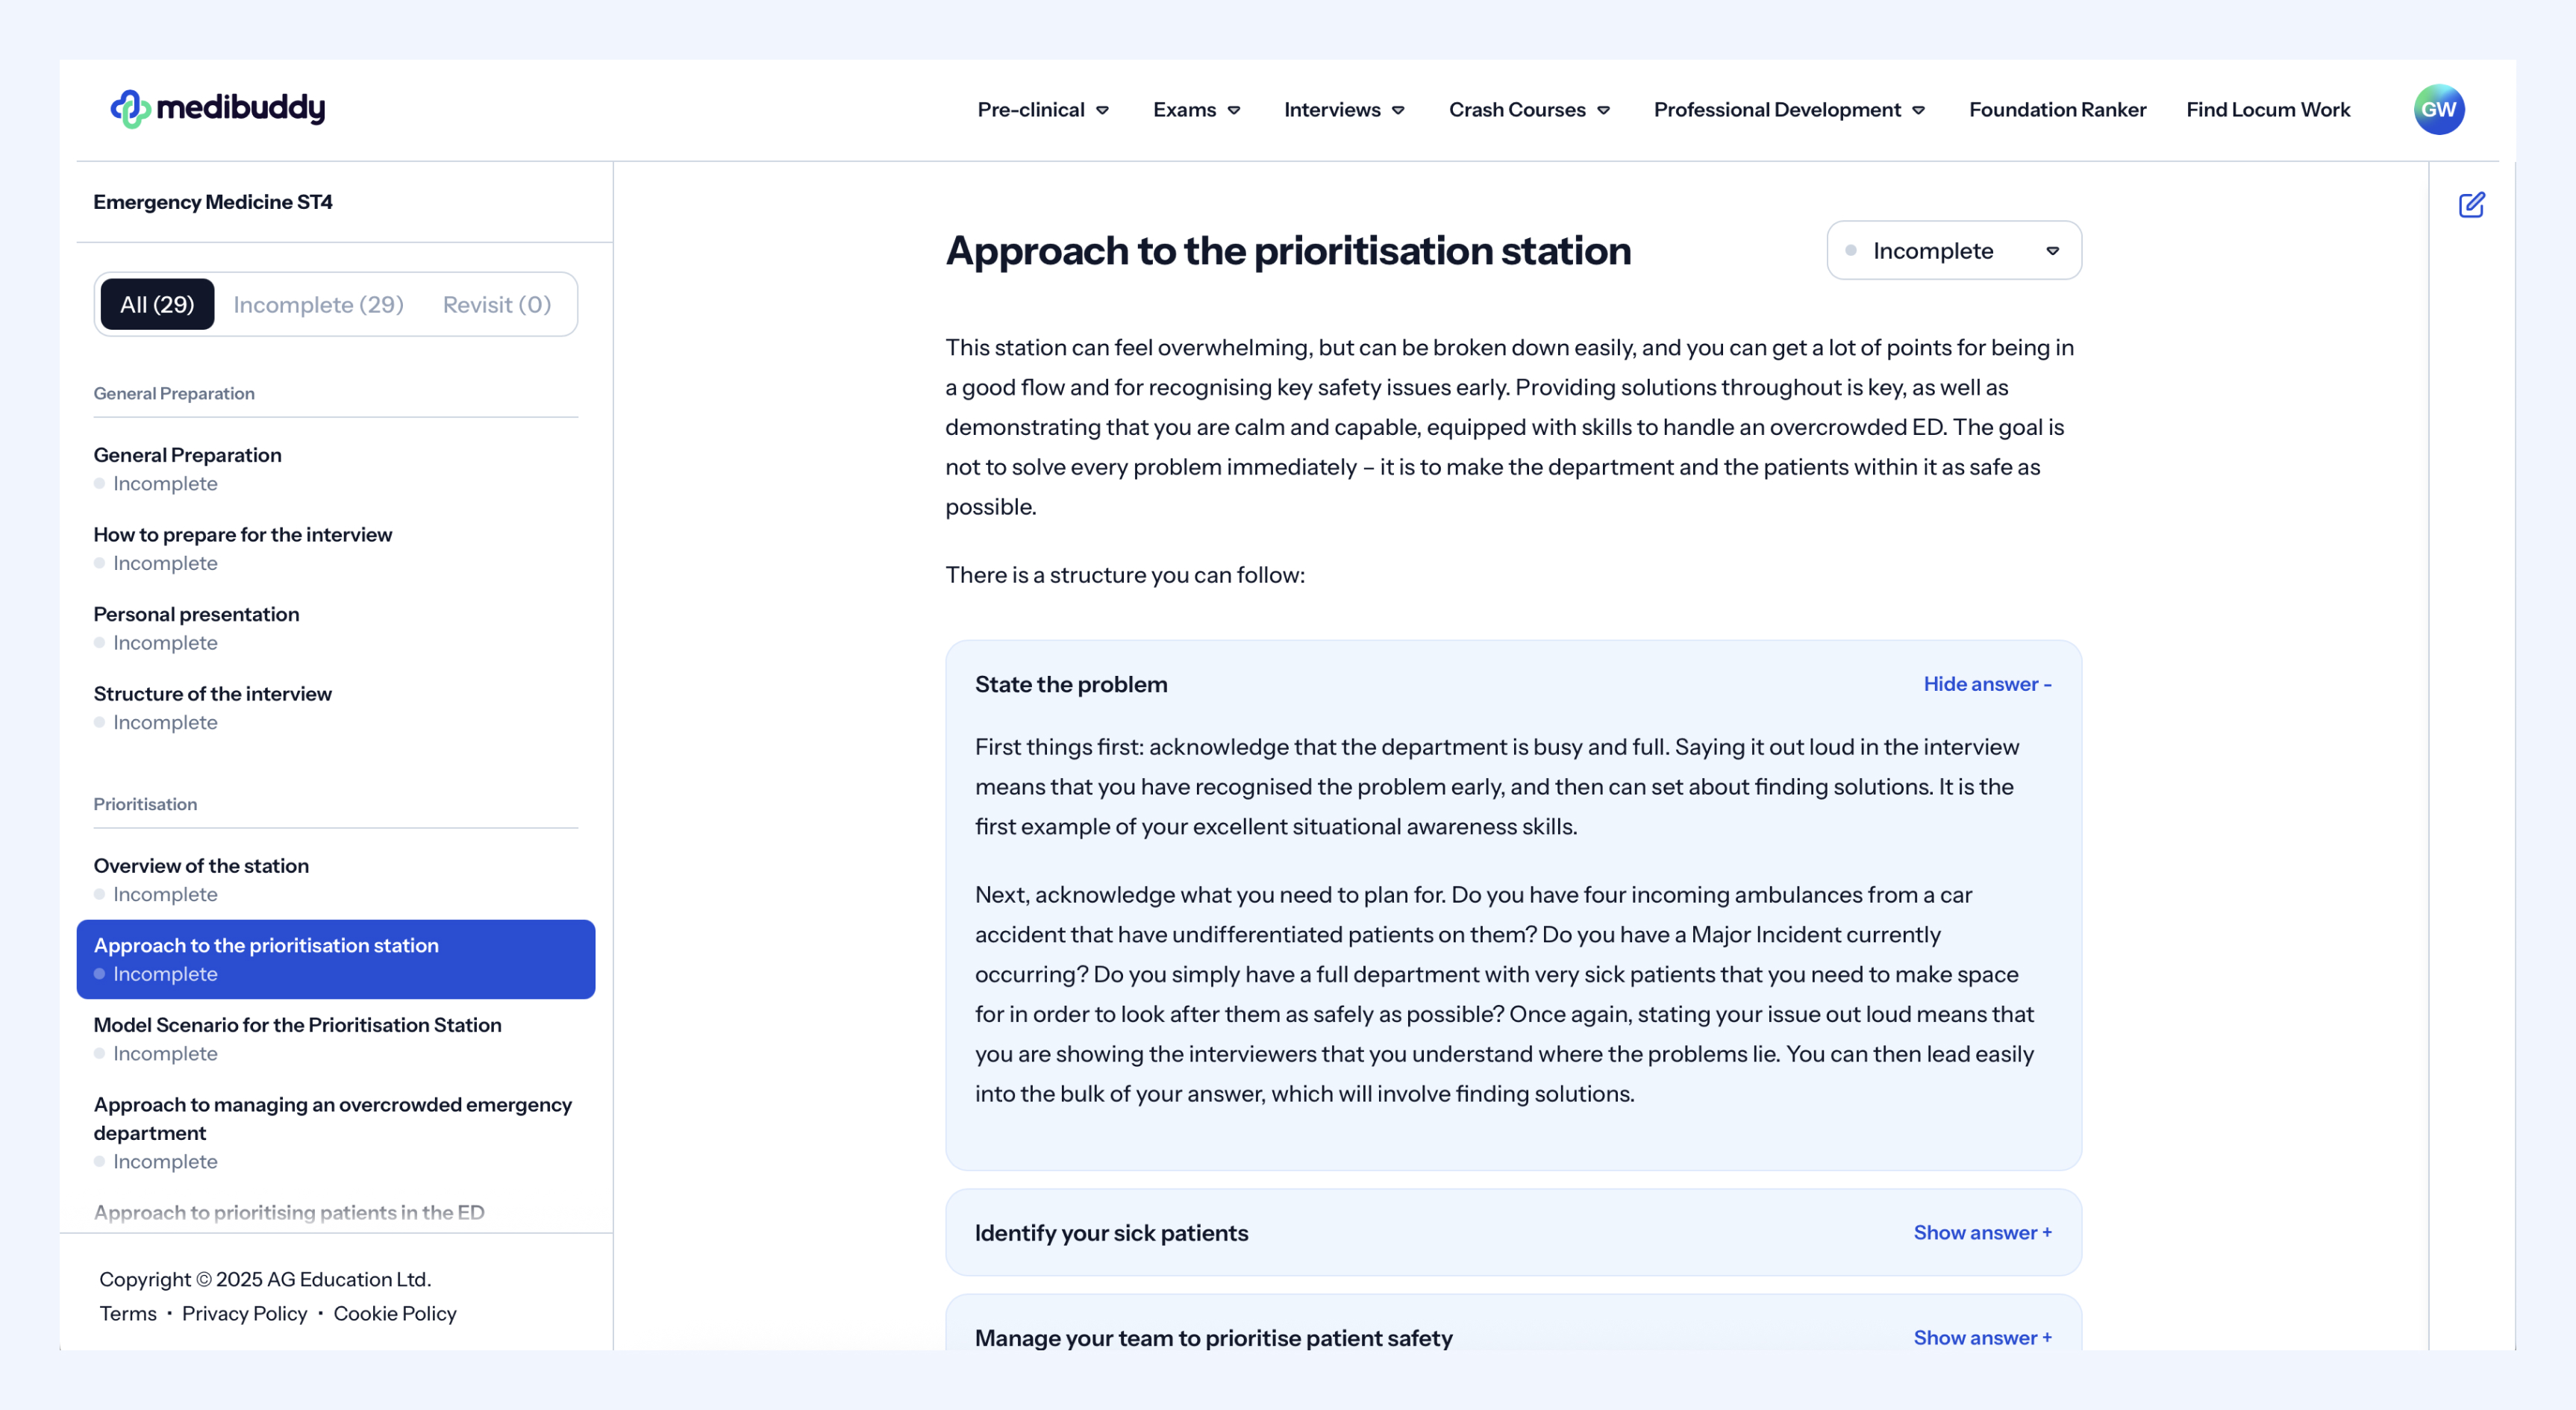Click the Professional Development arrow icon
This screenshot has height=1410, width=2576.
tap(1918, 111)
